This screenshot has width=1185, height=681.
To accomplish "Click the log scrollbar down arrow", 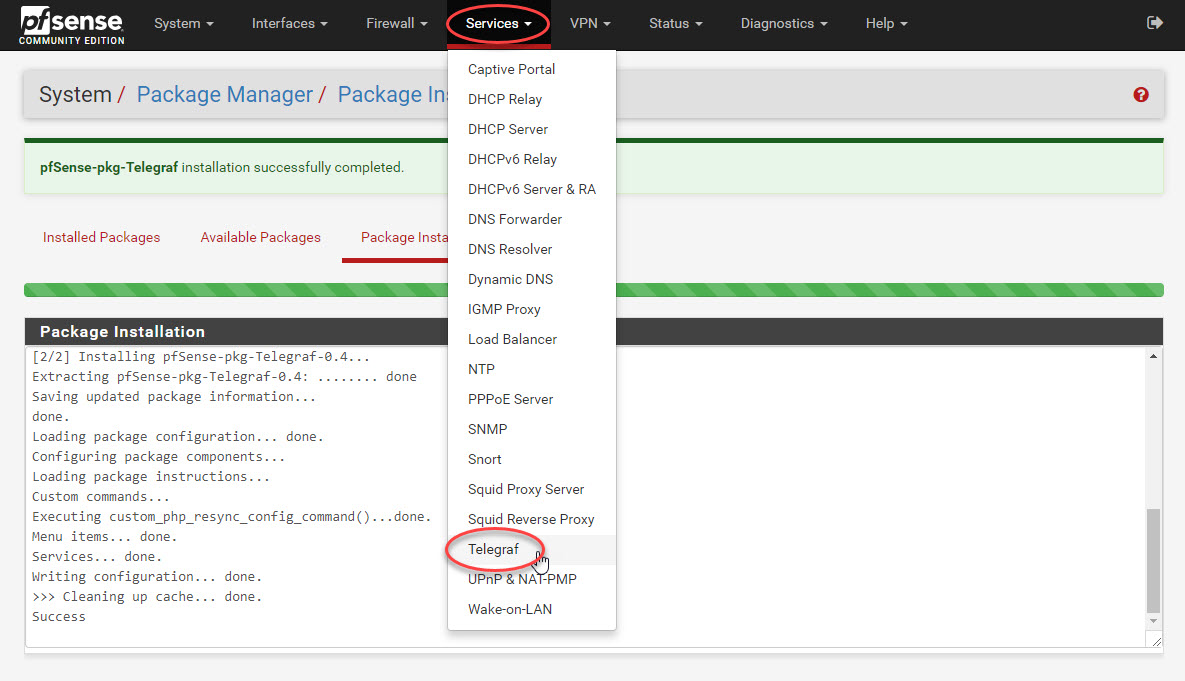I will coord(1153,621).
